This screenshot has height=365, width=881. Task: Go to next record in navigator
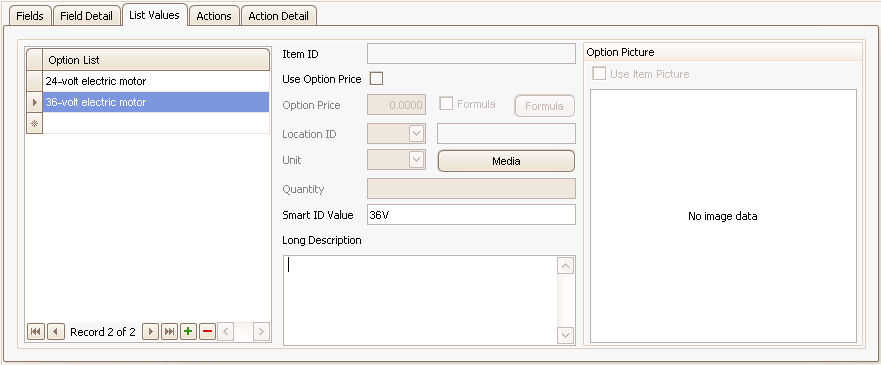tap(150, 332)
